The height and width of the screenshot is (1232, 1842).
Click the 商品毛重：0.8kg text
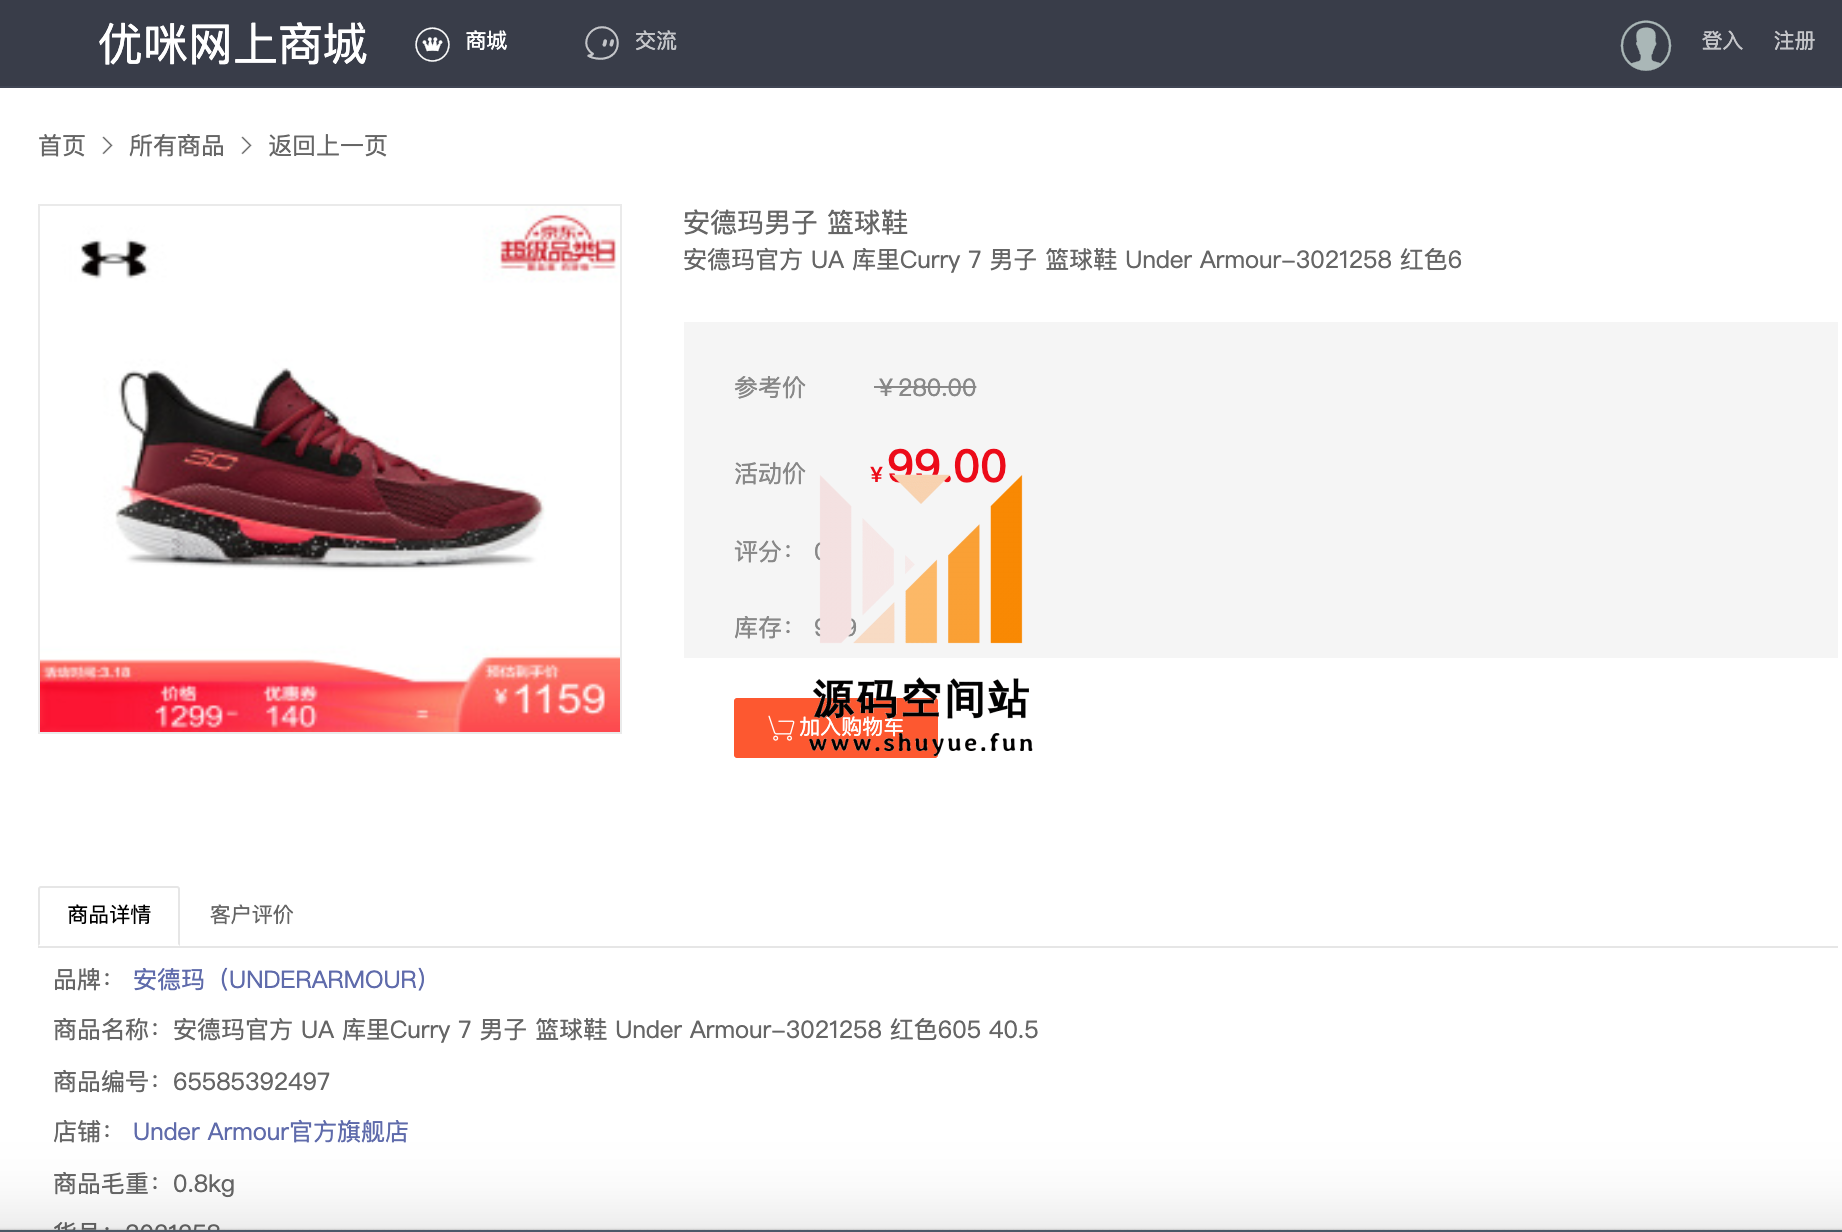click(144, 1184)
